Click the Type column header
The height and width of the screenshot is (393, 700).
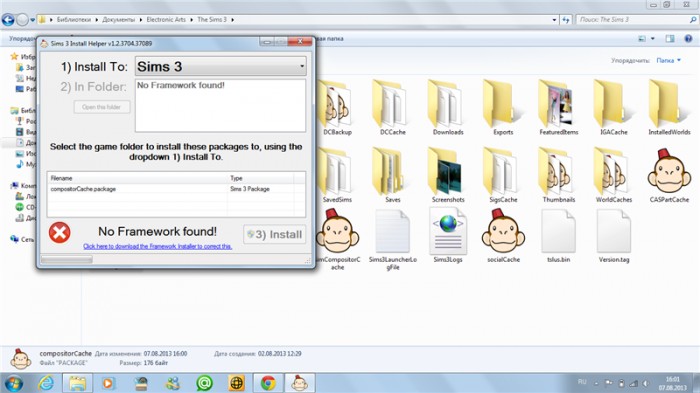pyautogui.click(x=261, y=178)
